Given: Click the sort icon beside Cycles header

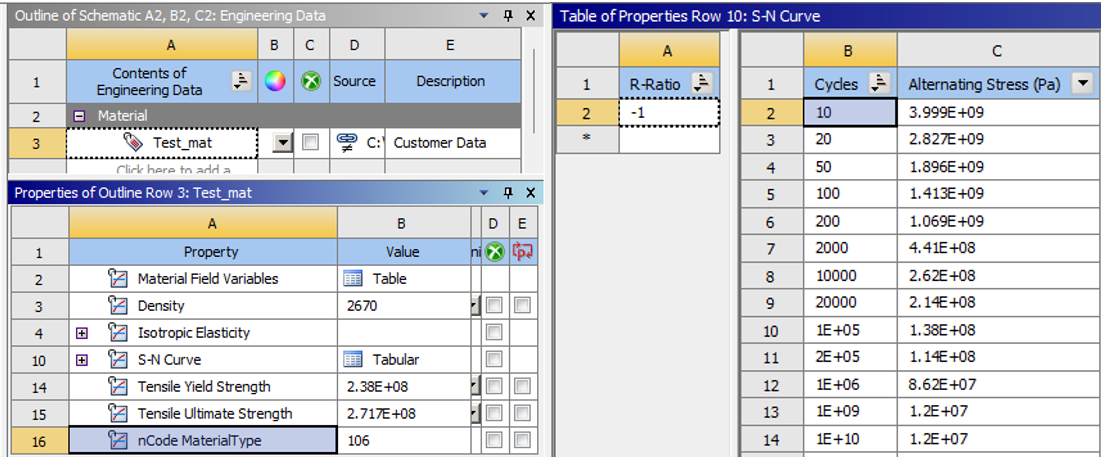Looking at the screenshot, I should (881, 84).
